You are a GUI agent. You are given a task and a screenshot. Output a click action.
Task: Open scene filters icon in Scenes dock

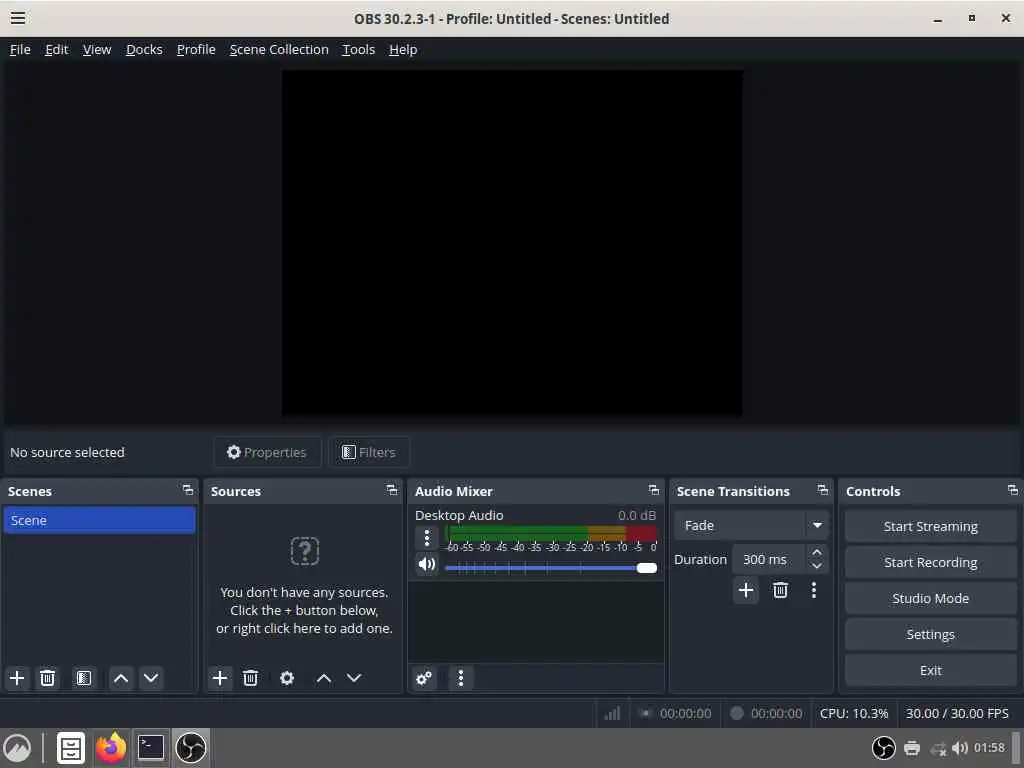(84, 678)
